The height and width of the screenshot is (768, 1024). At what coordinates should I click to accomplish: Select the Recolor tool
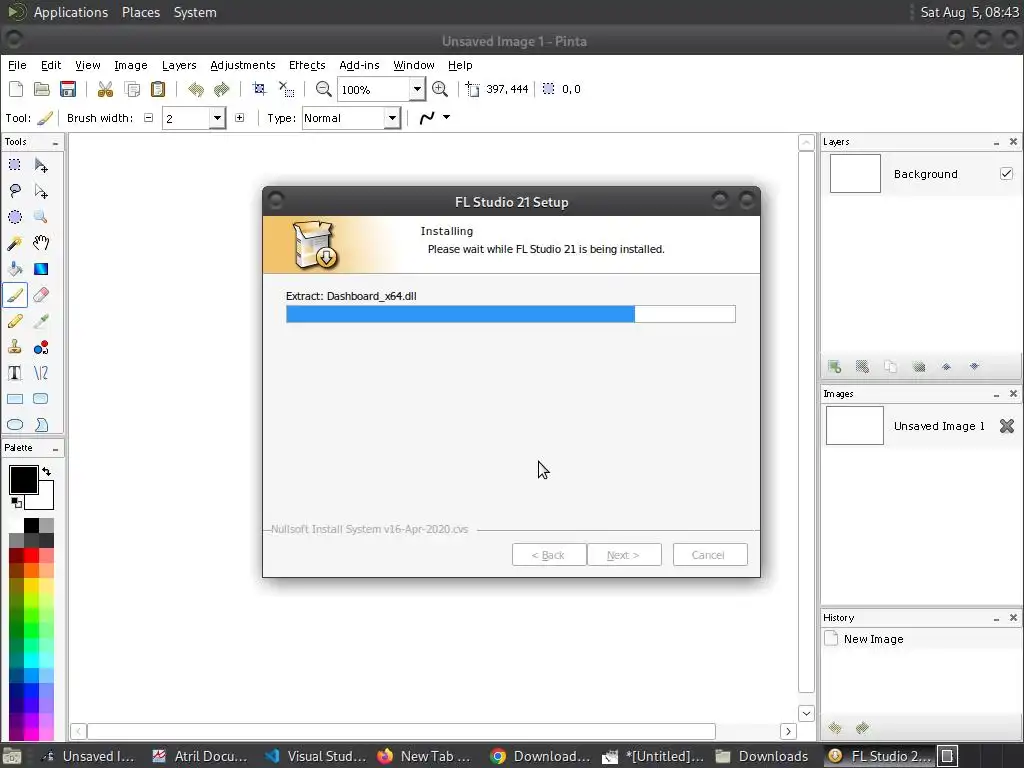[x=41, y=347]
